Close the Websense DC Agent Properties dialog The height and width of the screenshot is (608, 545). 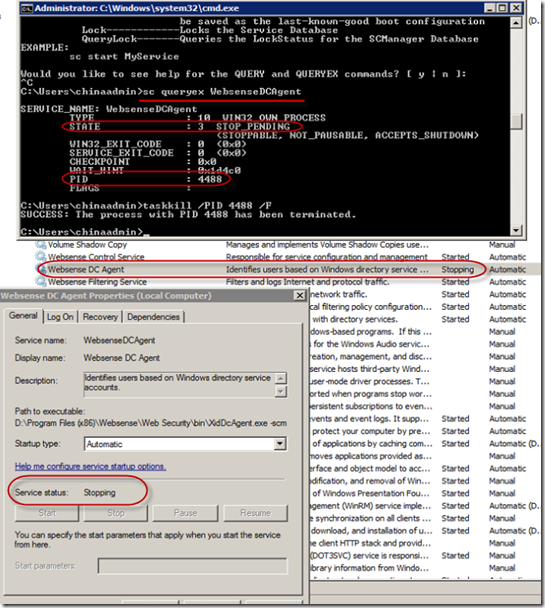point(300,295)
